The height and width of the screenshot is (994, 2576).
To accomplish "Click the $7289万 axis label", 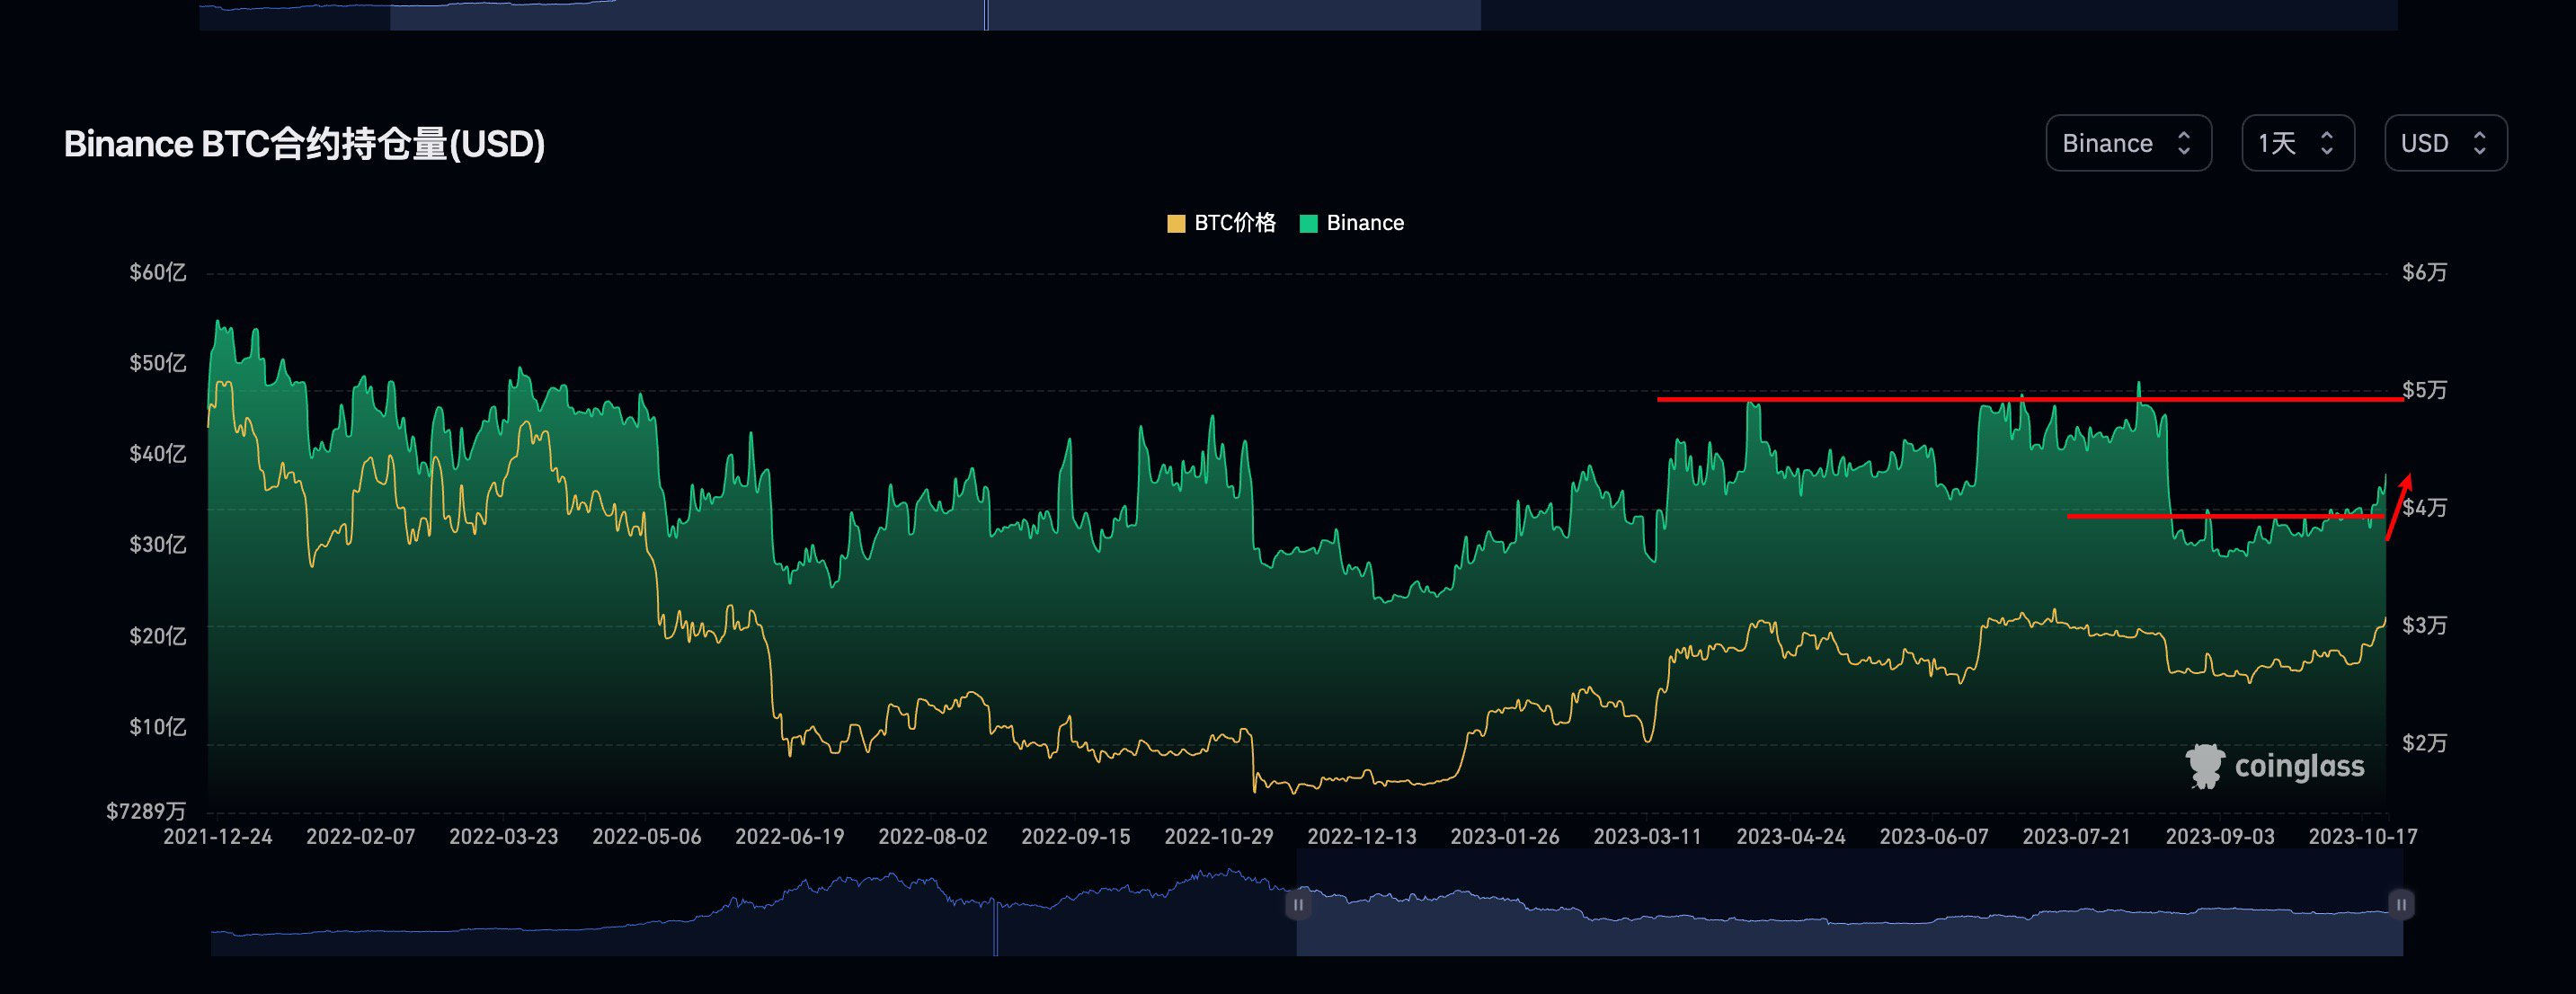I will tap(146, 811).
